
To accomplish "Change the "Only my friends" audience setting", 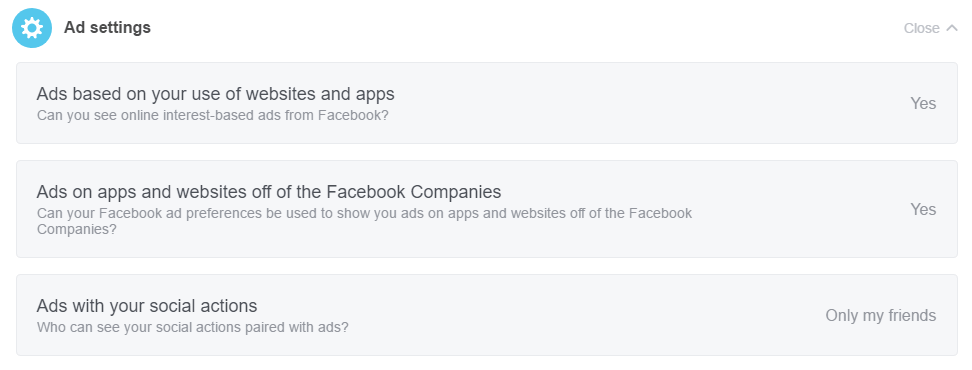I will (x=880, y=315).
